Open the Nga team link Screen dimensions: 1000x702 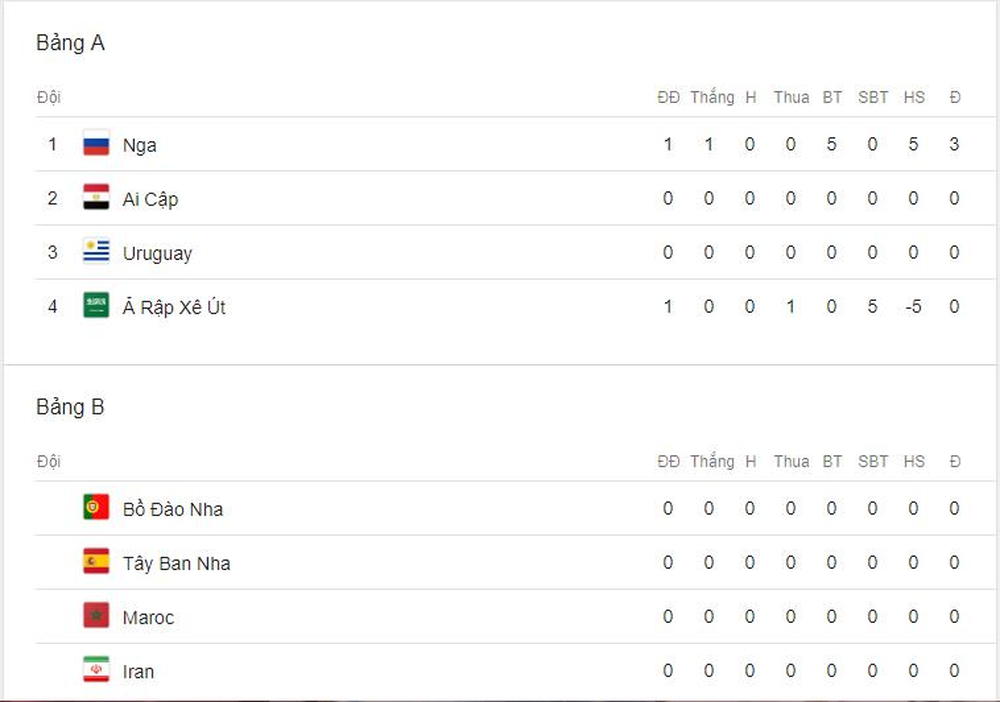click(x=140, y=145)
